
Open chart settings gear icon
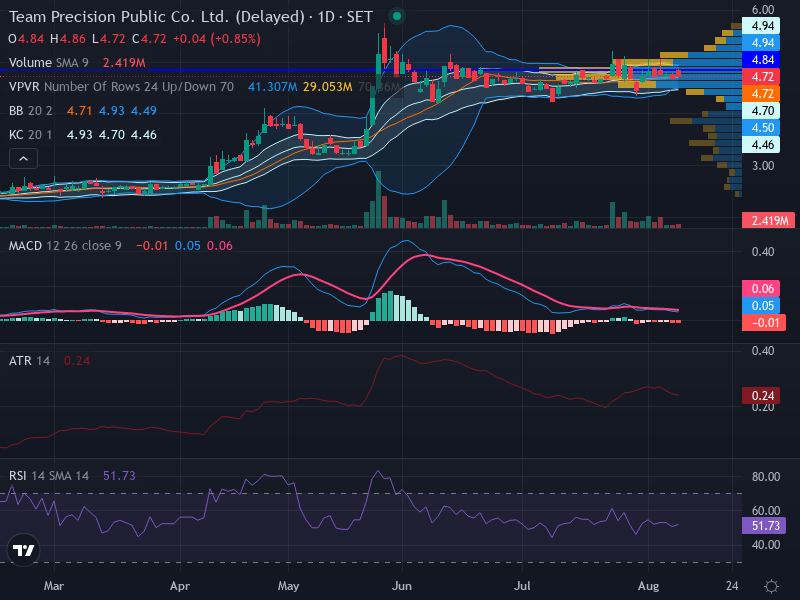pyautogui.click(x=771, y=586)
